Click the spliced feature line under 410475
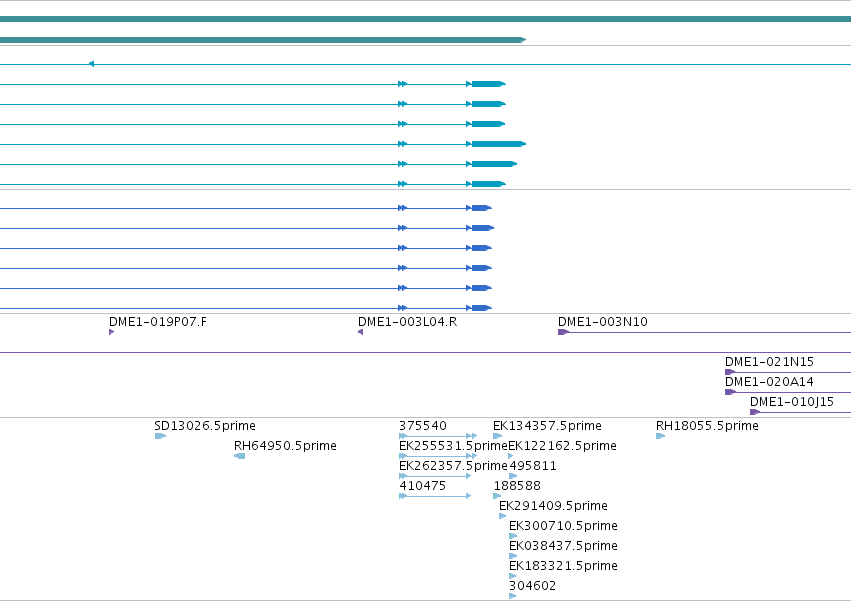The height and width of the screenshot is (601, 851). 435,496
